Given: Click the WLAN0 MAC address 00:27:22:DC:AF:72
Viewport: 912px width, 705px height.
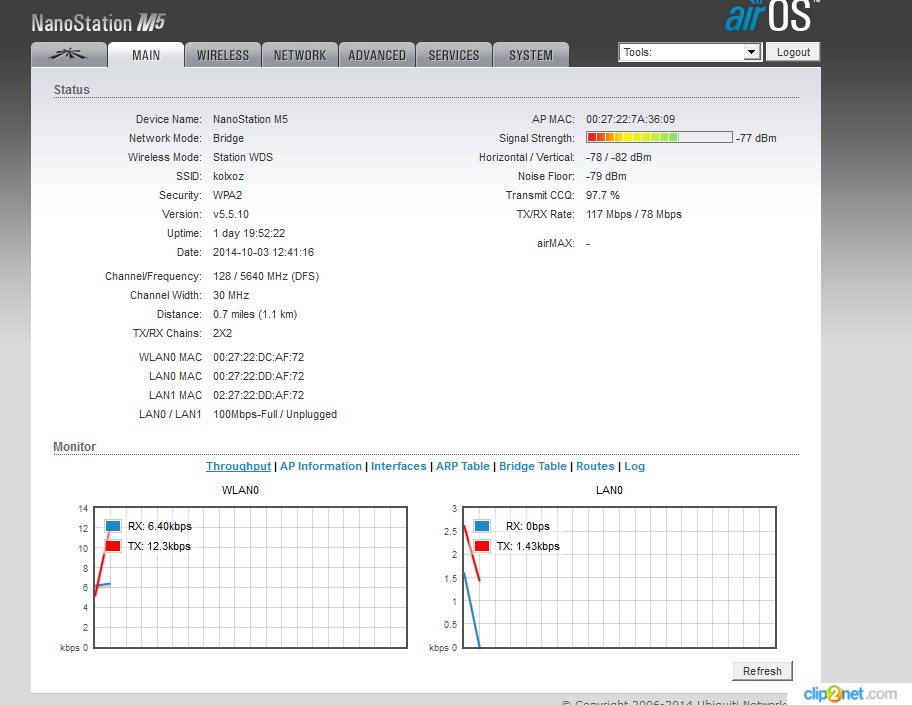Looking at the screenshot, I should point(258,357).
